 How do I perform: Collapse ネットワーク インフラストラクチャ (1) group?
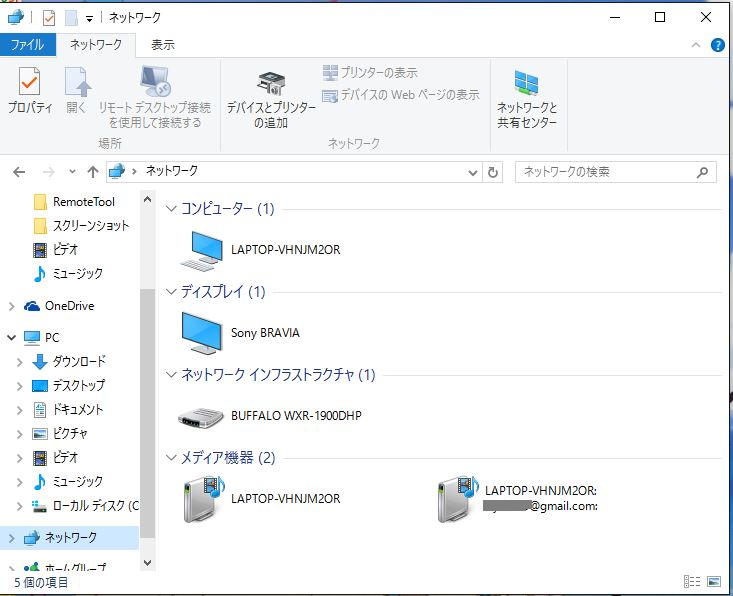click(171, 374)
